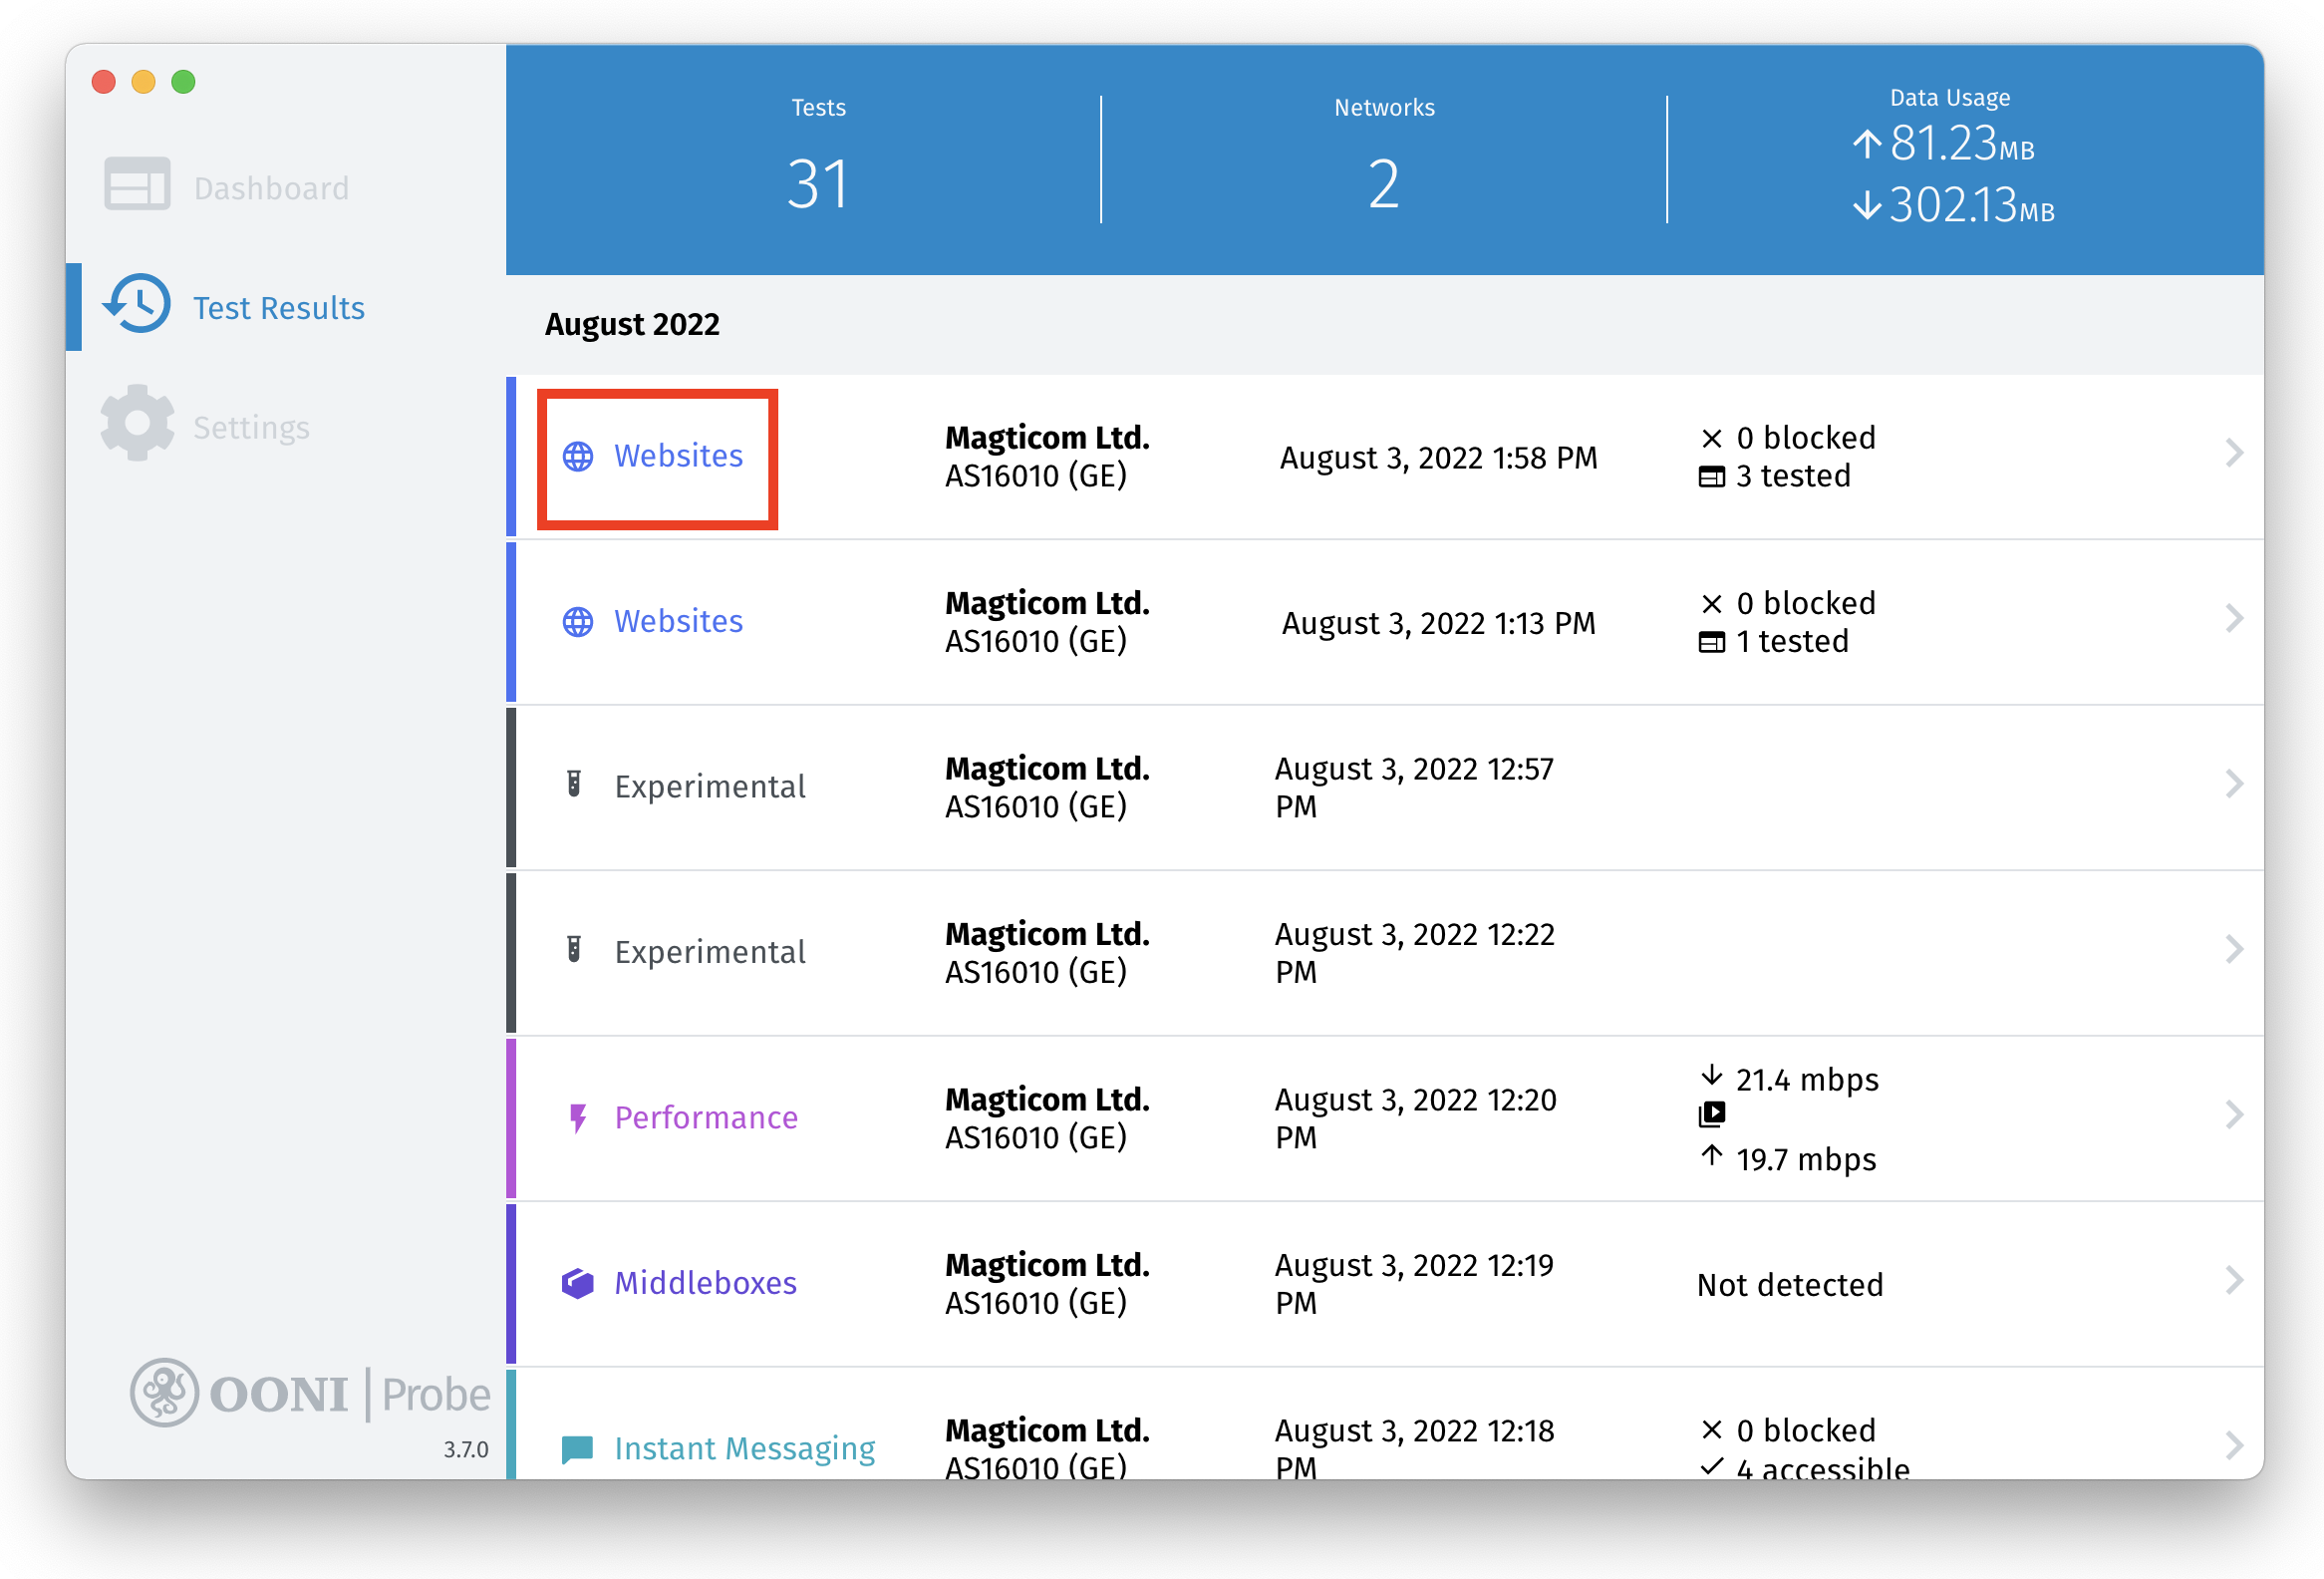Click the Tests count 31 in header
Viewport: 2324px width, 1579px height.
817,185
